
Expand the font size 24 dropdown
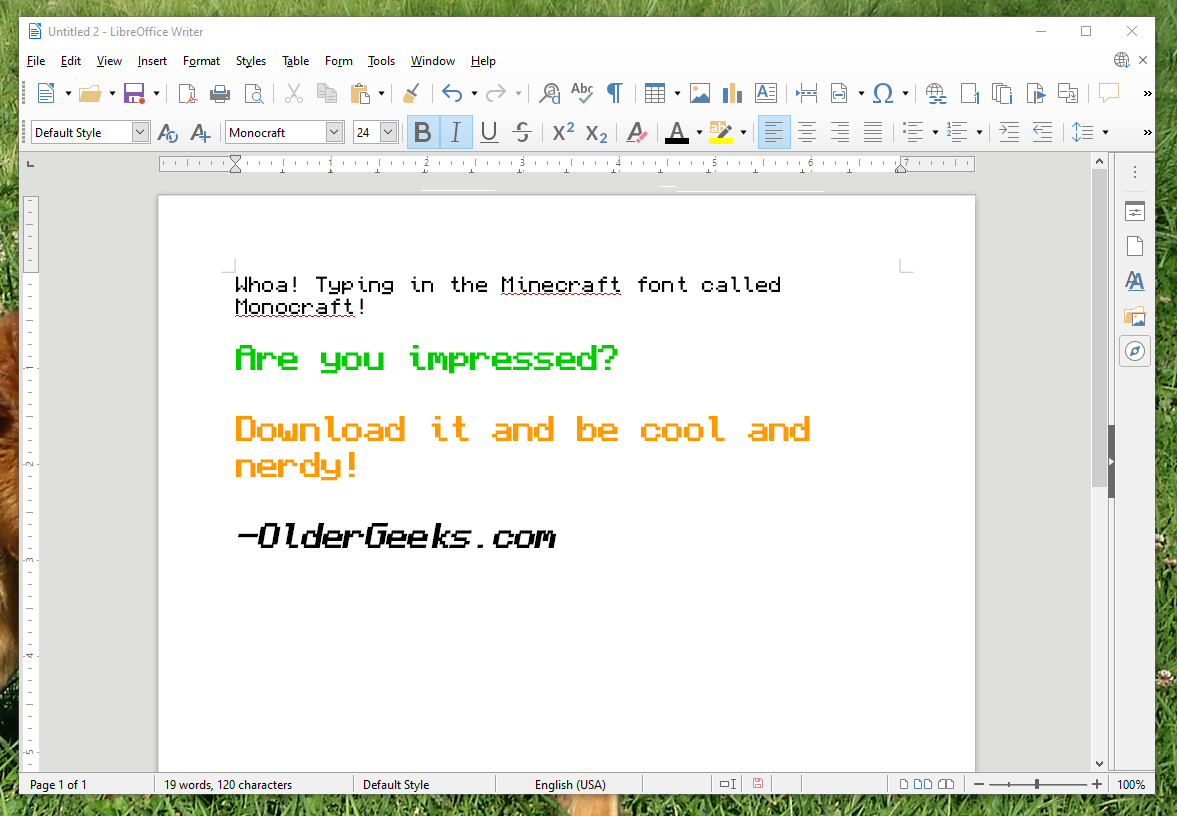point(388,132)
